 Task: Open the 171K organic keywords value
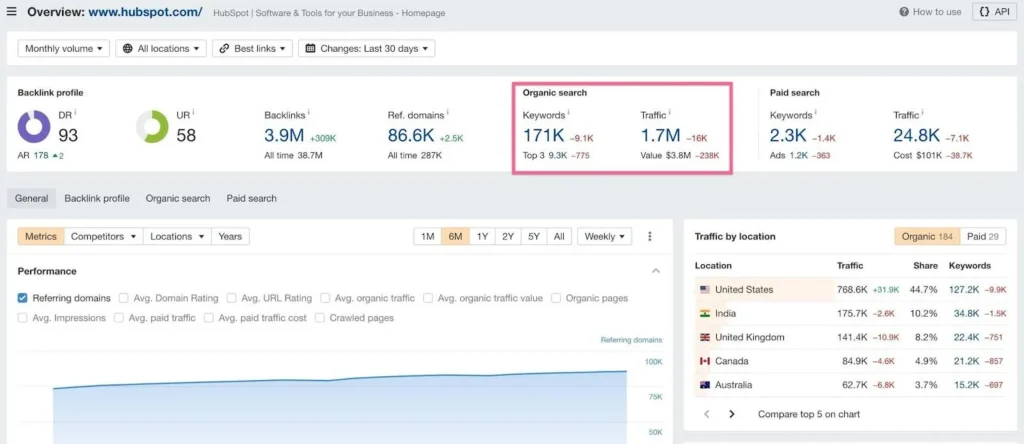543,136
